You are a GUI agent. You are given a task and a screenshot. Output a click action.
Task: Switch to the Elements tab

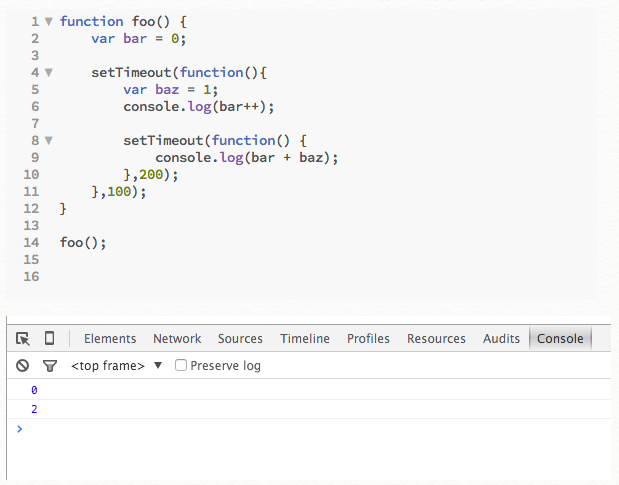[x=110, y=339]
